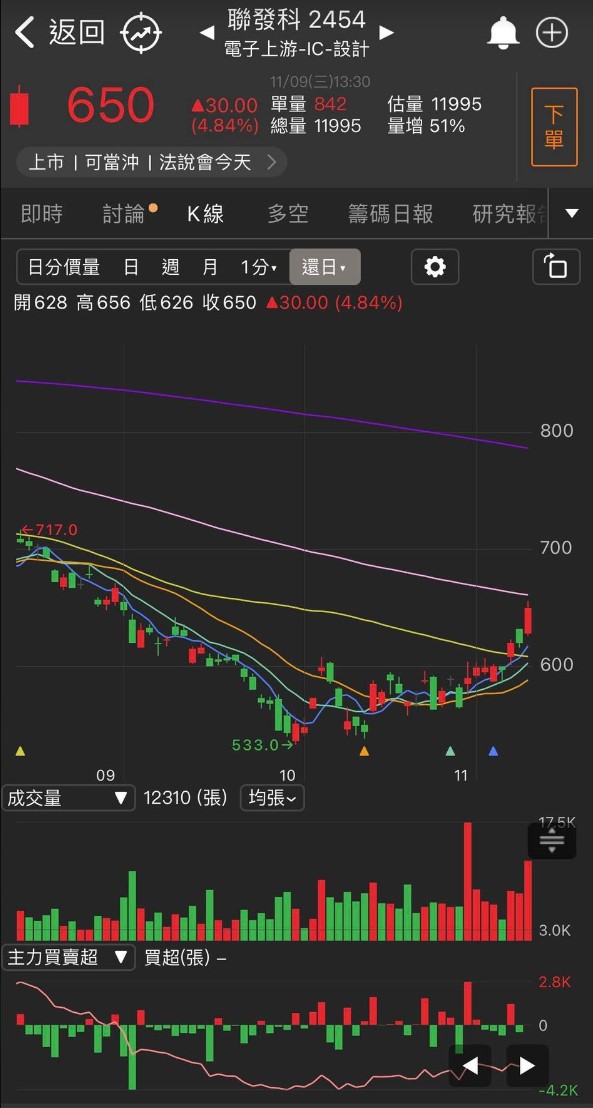Tap the yellow triangle marker on chart
Screen dimensions: 593x1108
20,751
